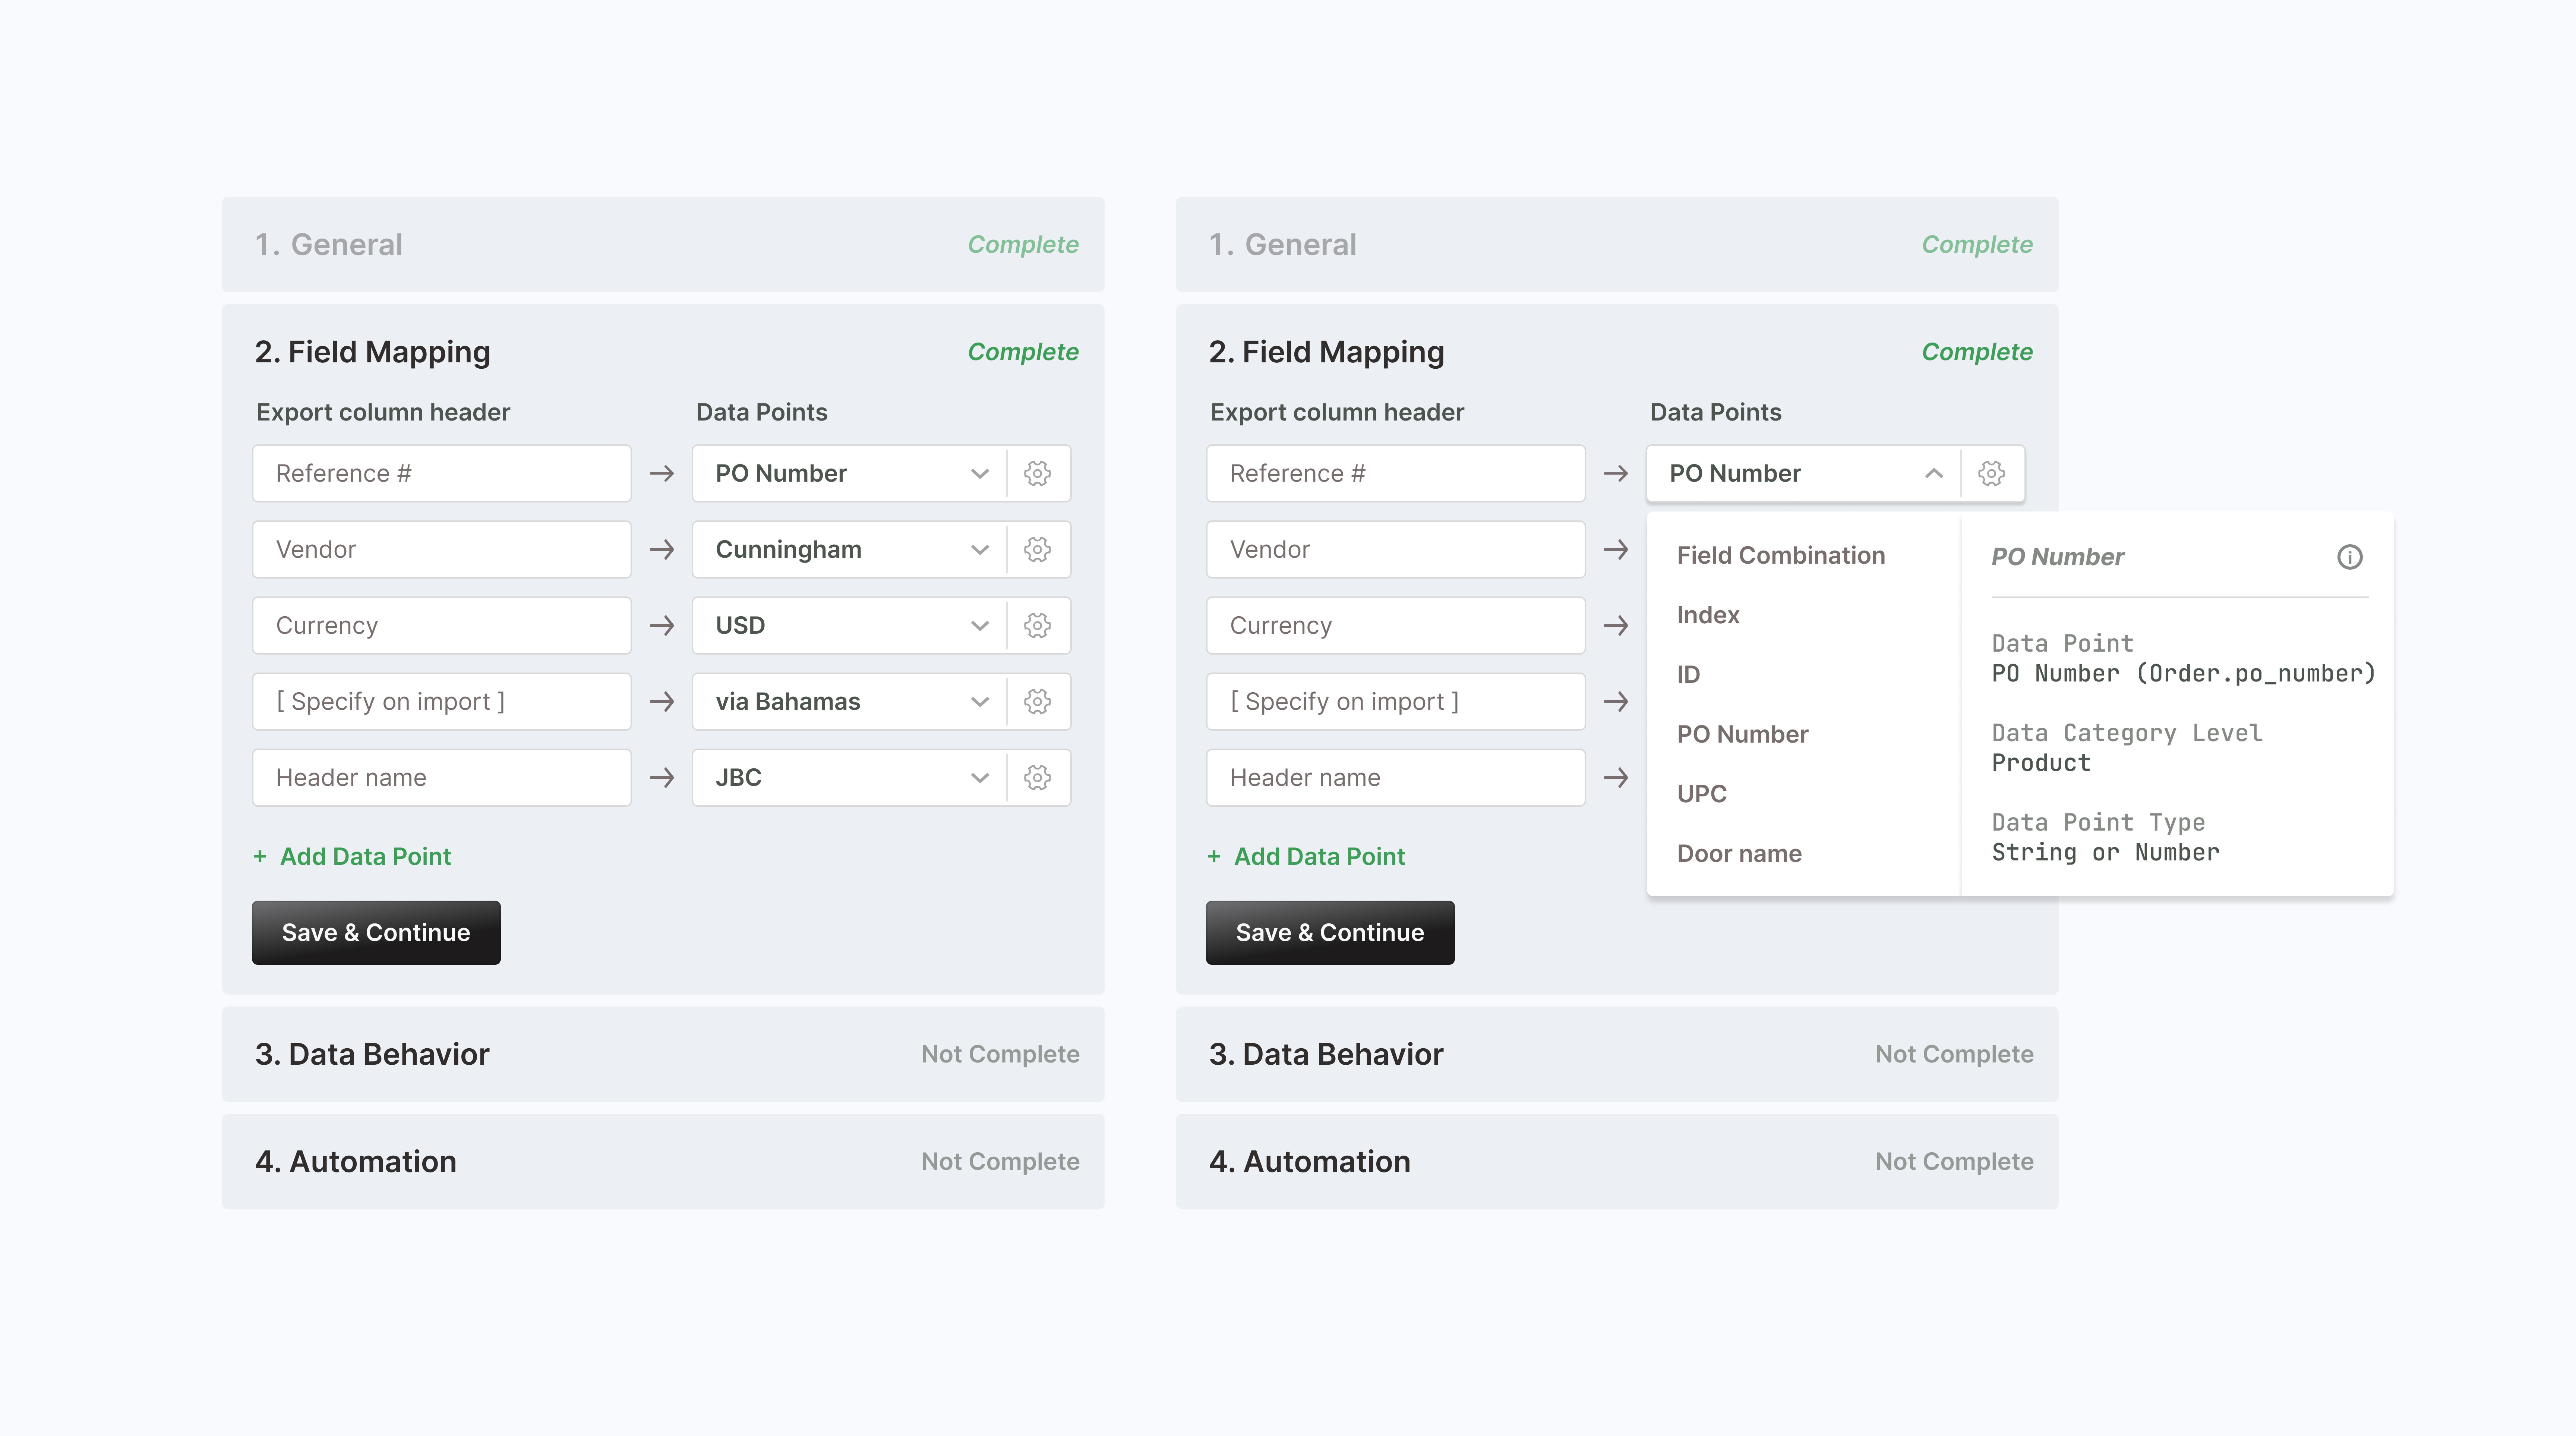This screenshot has width=2576, height=1436.
Task: Click the gear beside the Currency row dropdown
Action: point(1038,625)
